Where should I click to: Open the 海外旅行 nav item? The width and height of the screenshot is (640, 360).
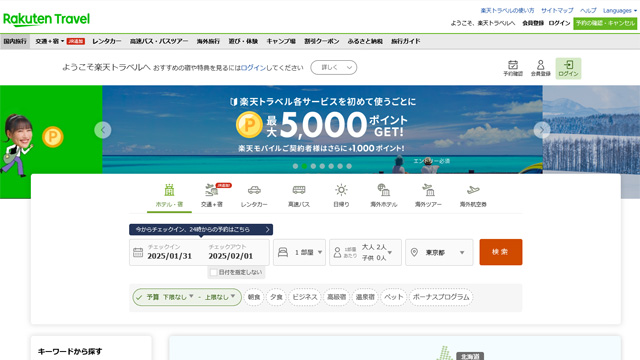[x=208, y=41]
